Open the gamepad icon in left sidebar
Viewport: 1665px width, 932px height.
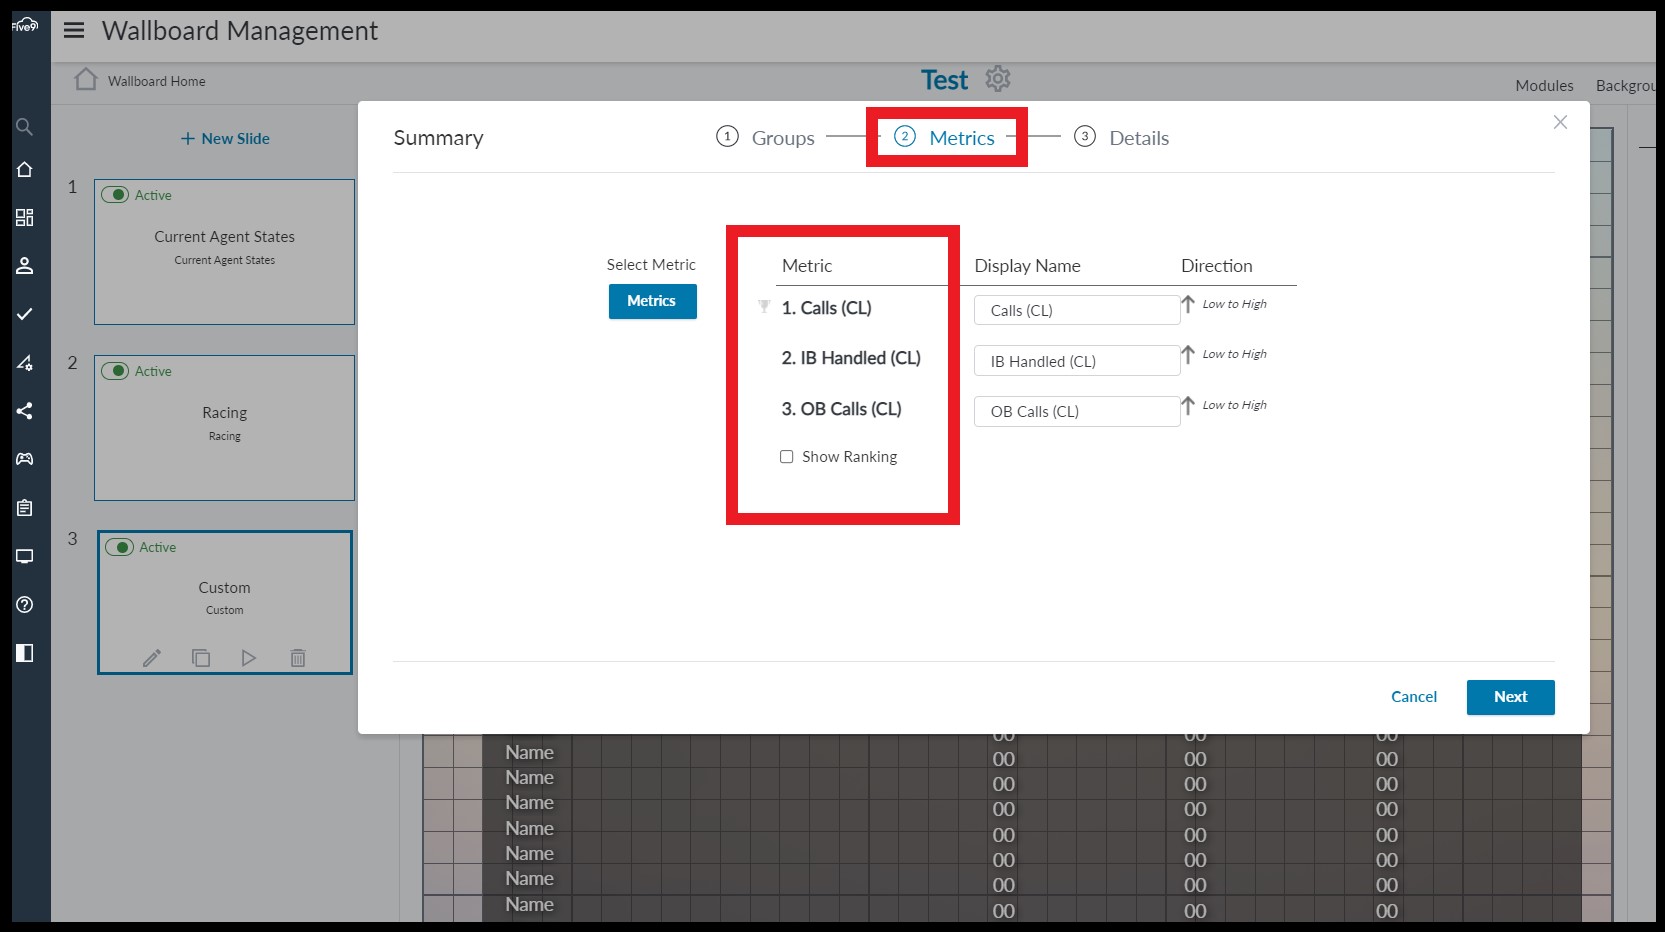pos(25,459)
